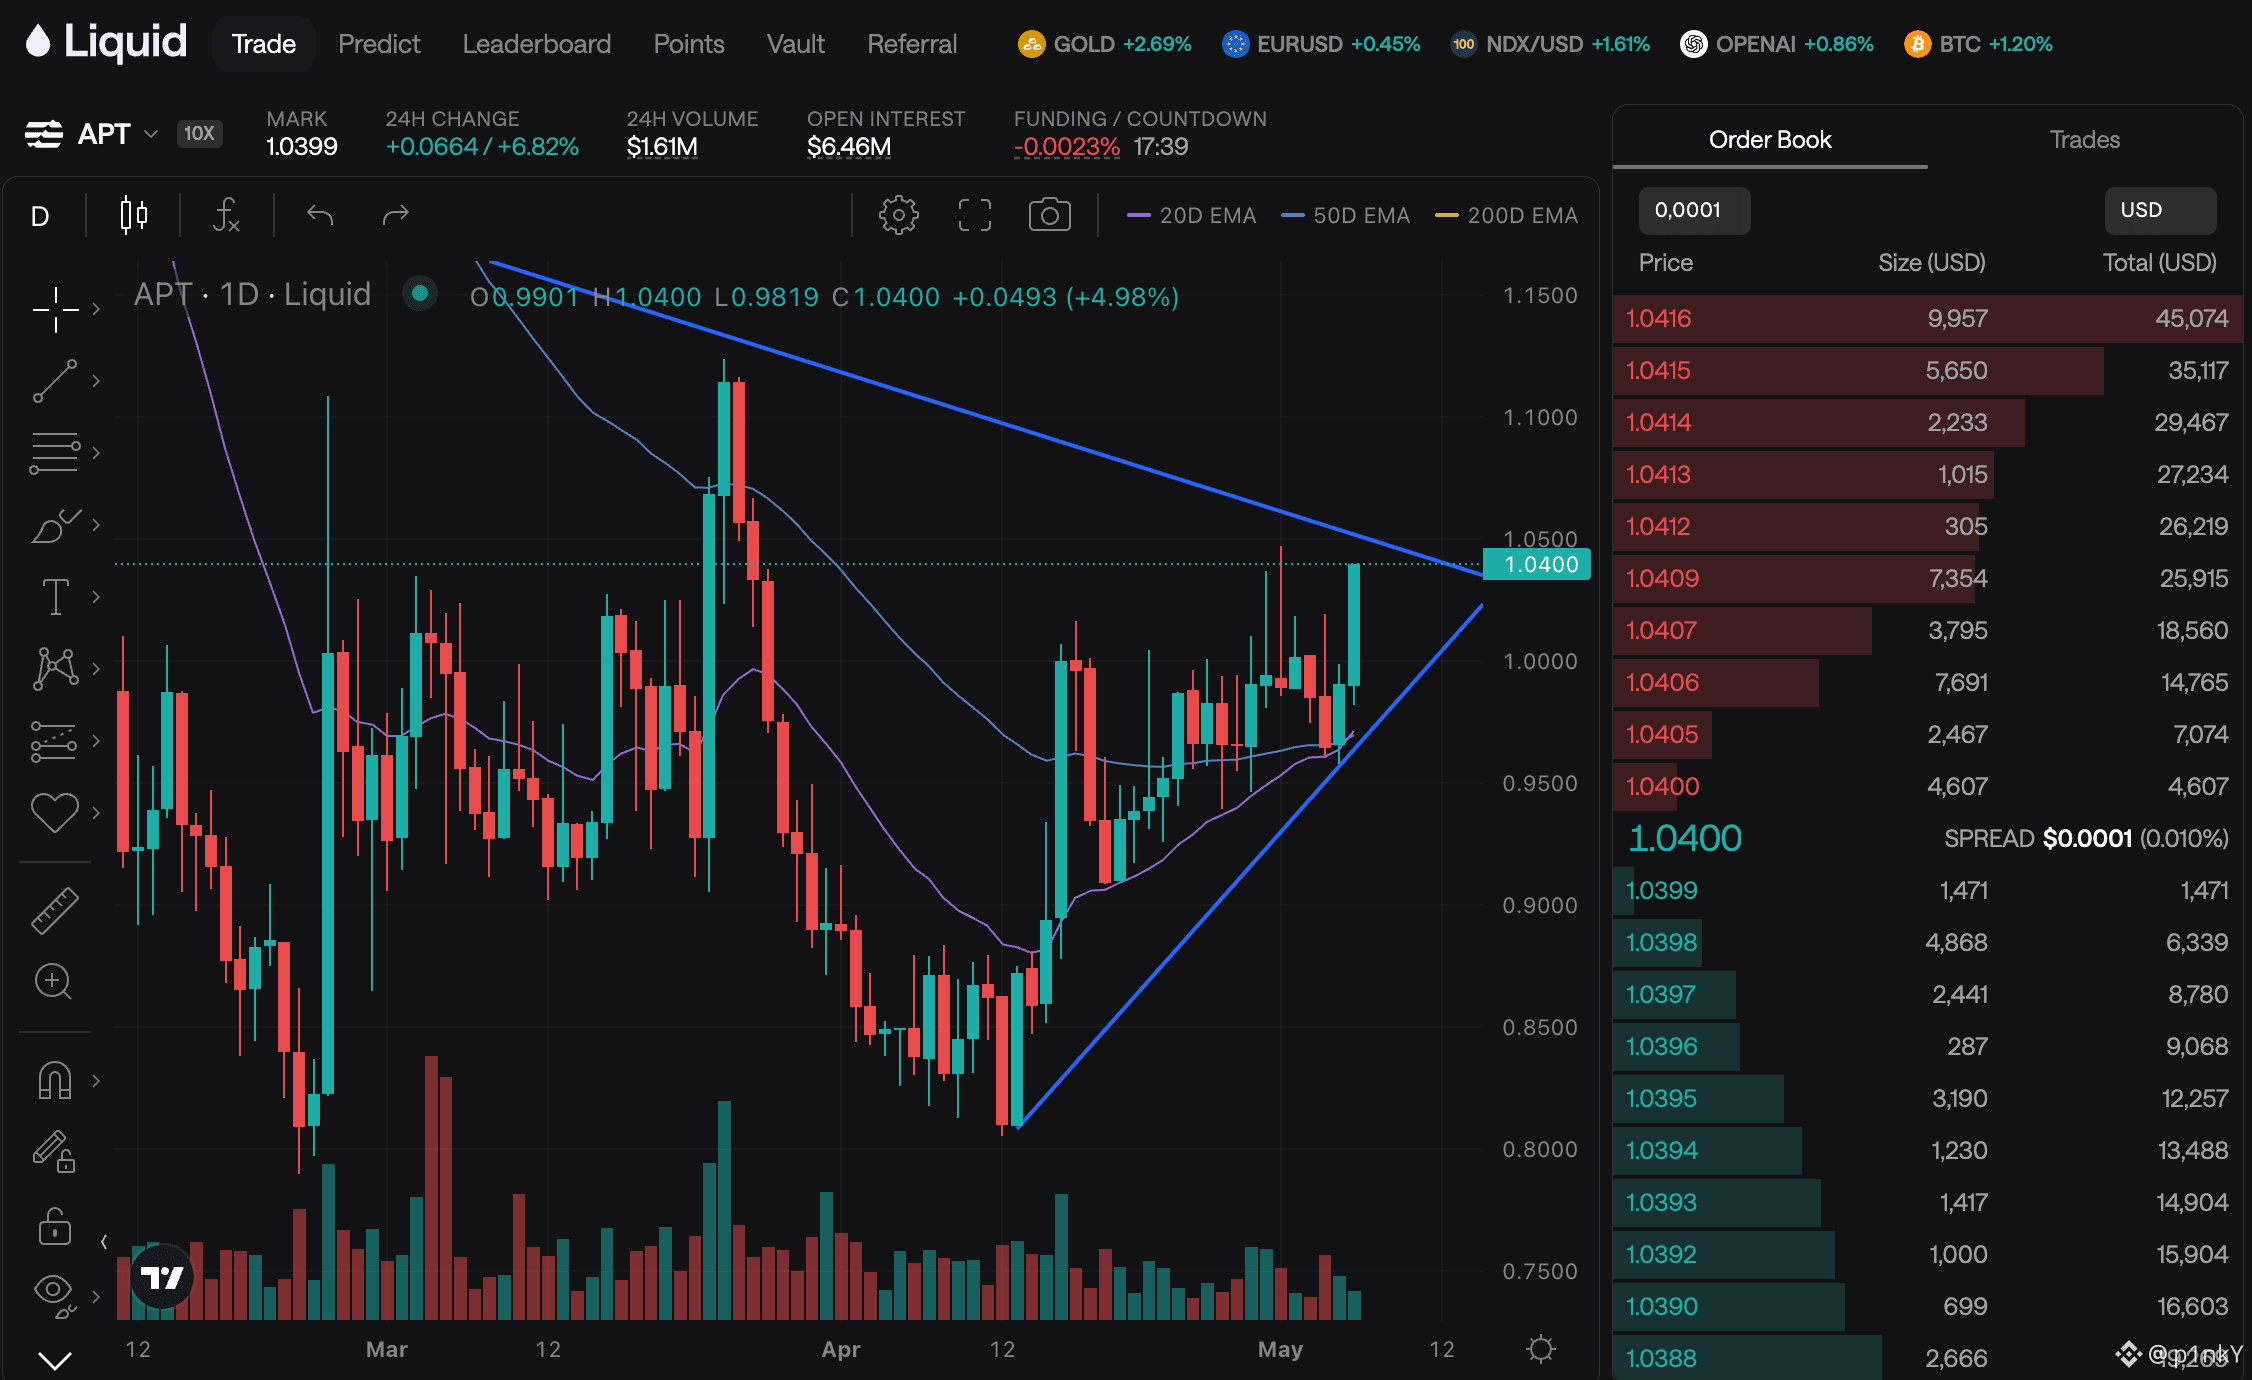This screenshot has height=1380, width=2252.
Task: Open the market list hamburger icon
Action: tap(44, 134)
